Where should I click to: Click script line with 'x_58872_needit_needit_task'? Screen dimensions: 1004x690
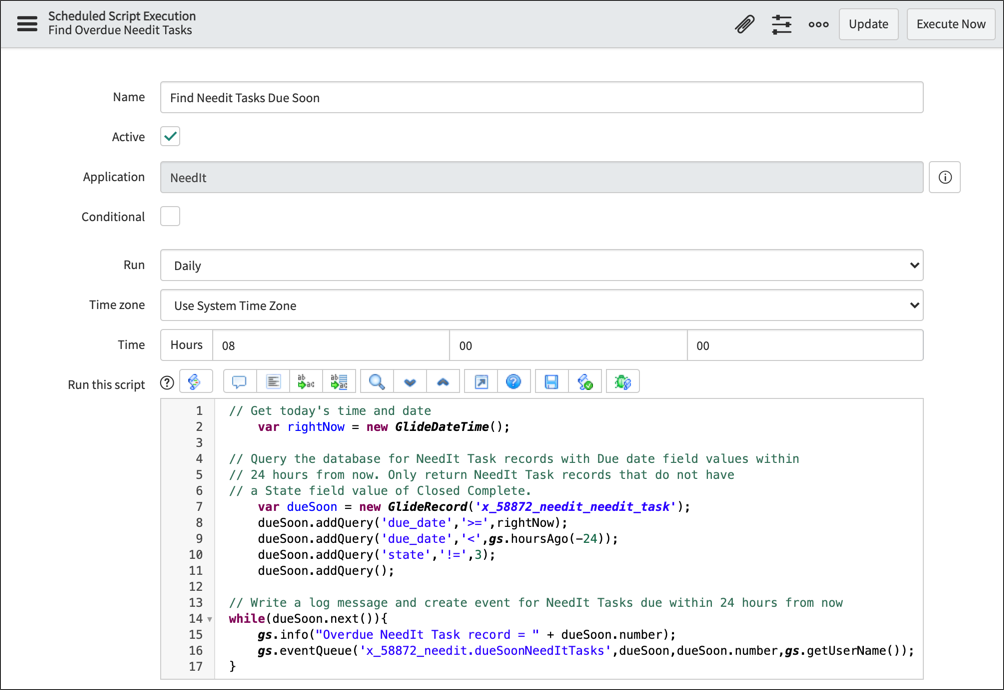point(474,506)
